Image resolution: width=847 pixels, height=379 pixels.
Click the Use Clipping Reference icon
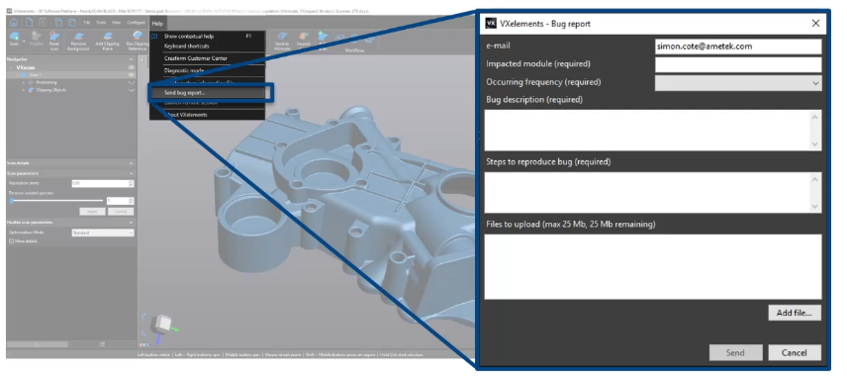(137, 40)
